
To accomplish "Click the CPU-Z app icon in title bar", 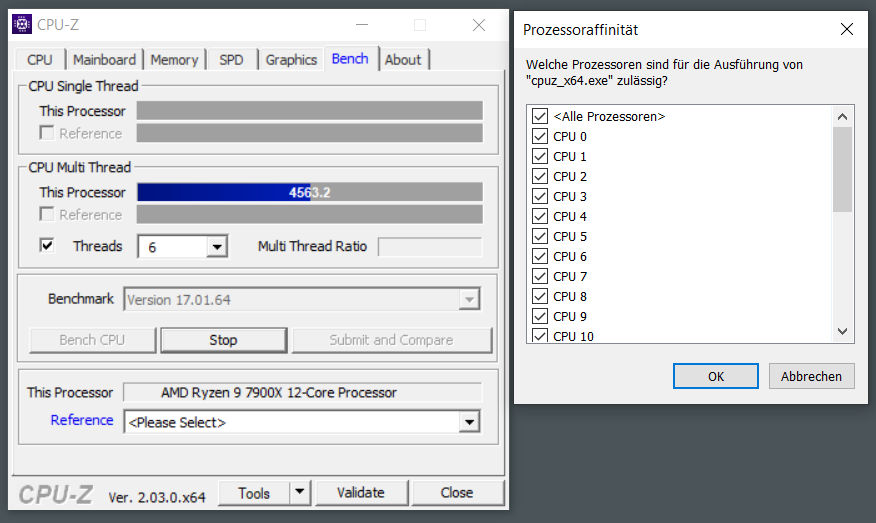I will click(22, 25).
